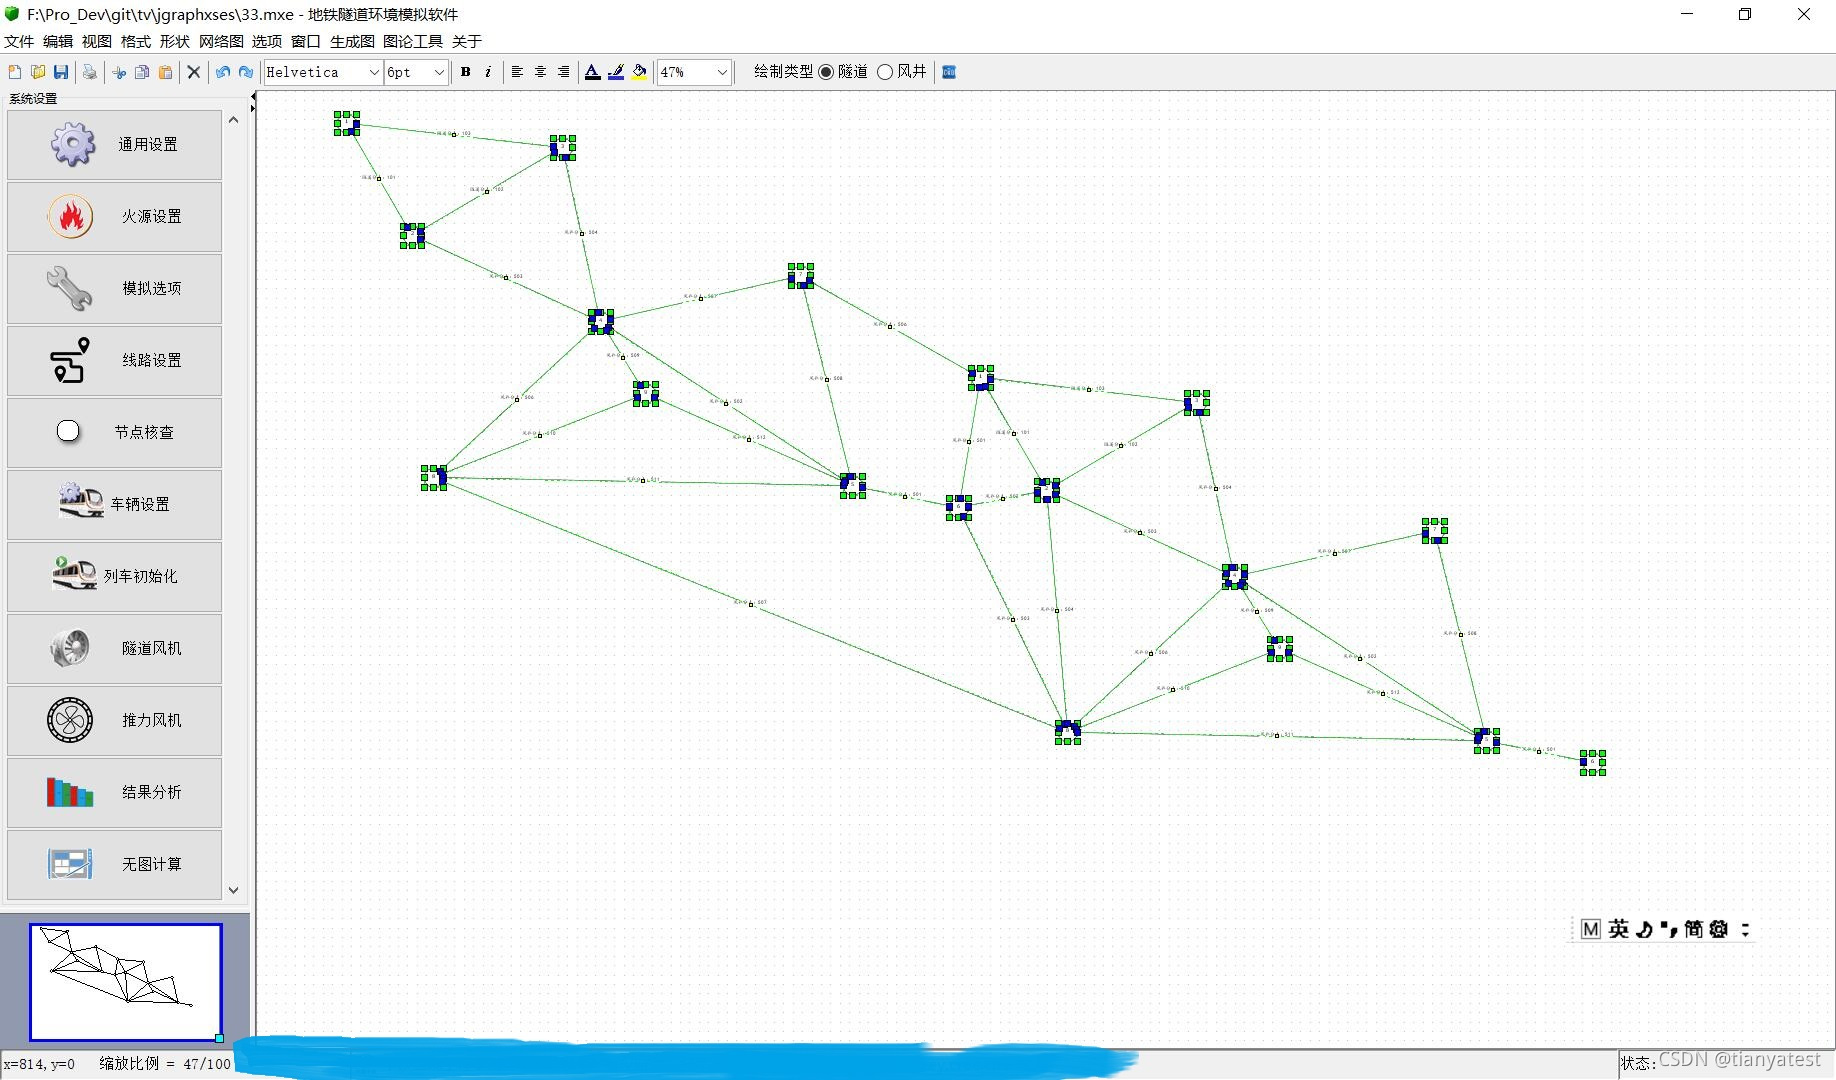Select the 风井 drawing type radio
The height and width of the screenshot is (1080, 1836).
(x=885, y=72)
